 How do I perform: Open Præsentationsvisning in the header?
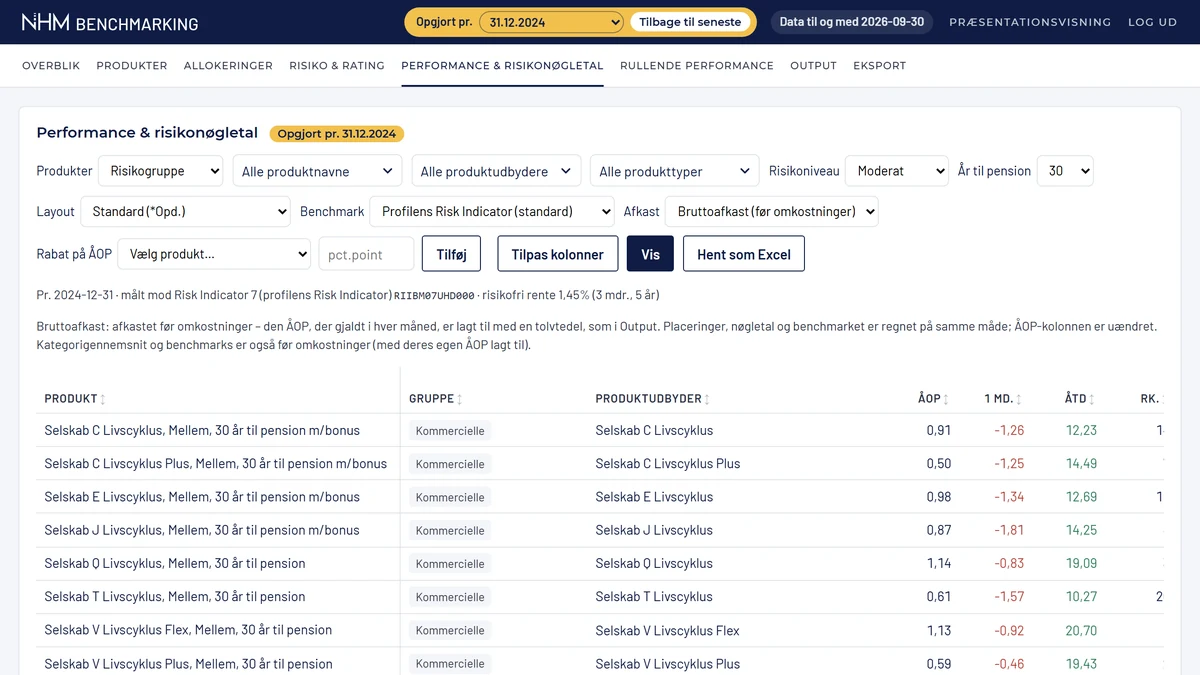(1030, 22)
